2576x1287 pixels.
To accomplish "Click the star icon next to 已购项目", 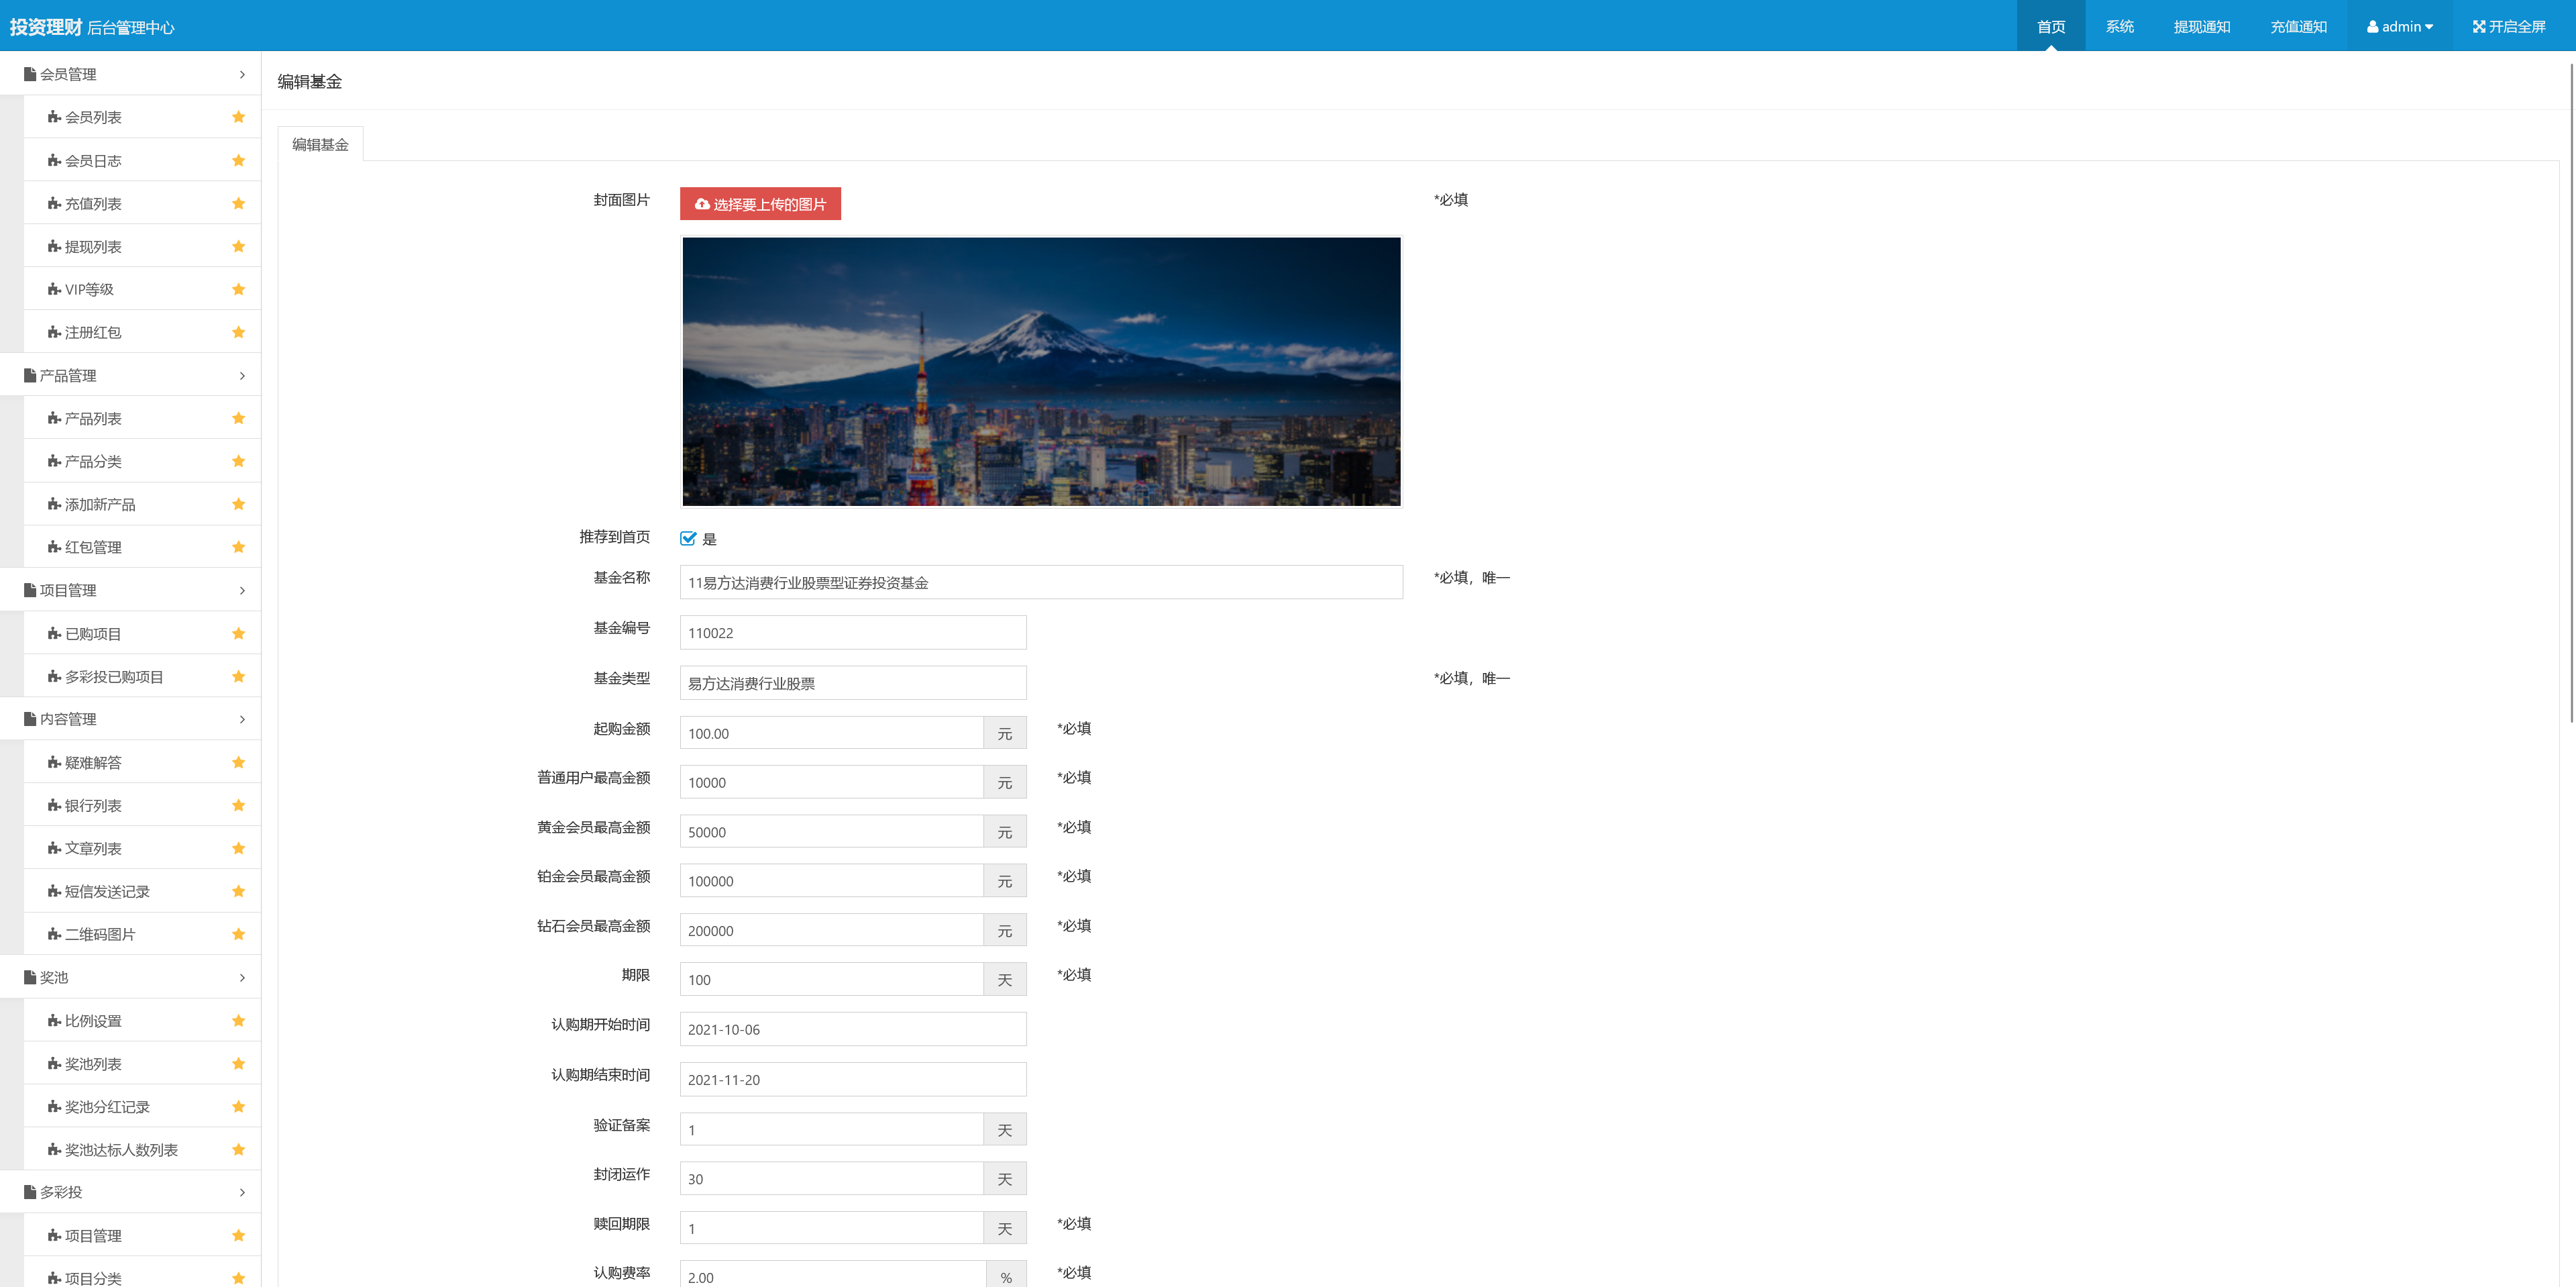I will click(x=238, y=634).
